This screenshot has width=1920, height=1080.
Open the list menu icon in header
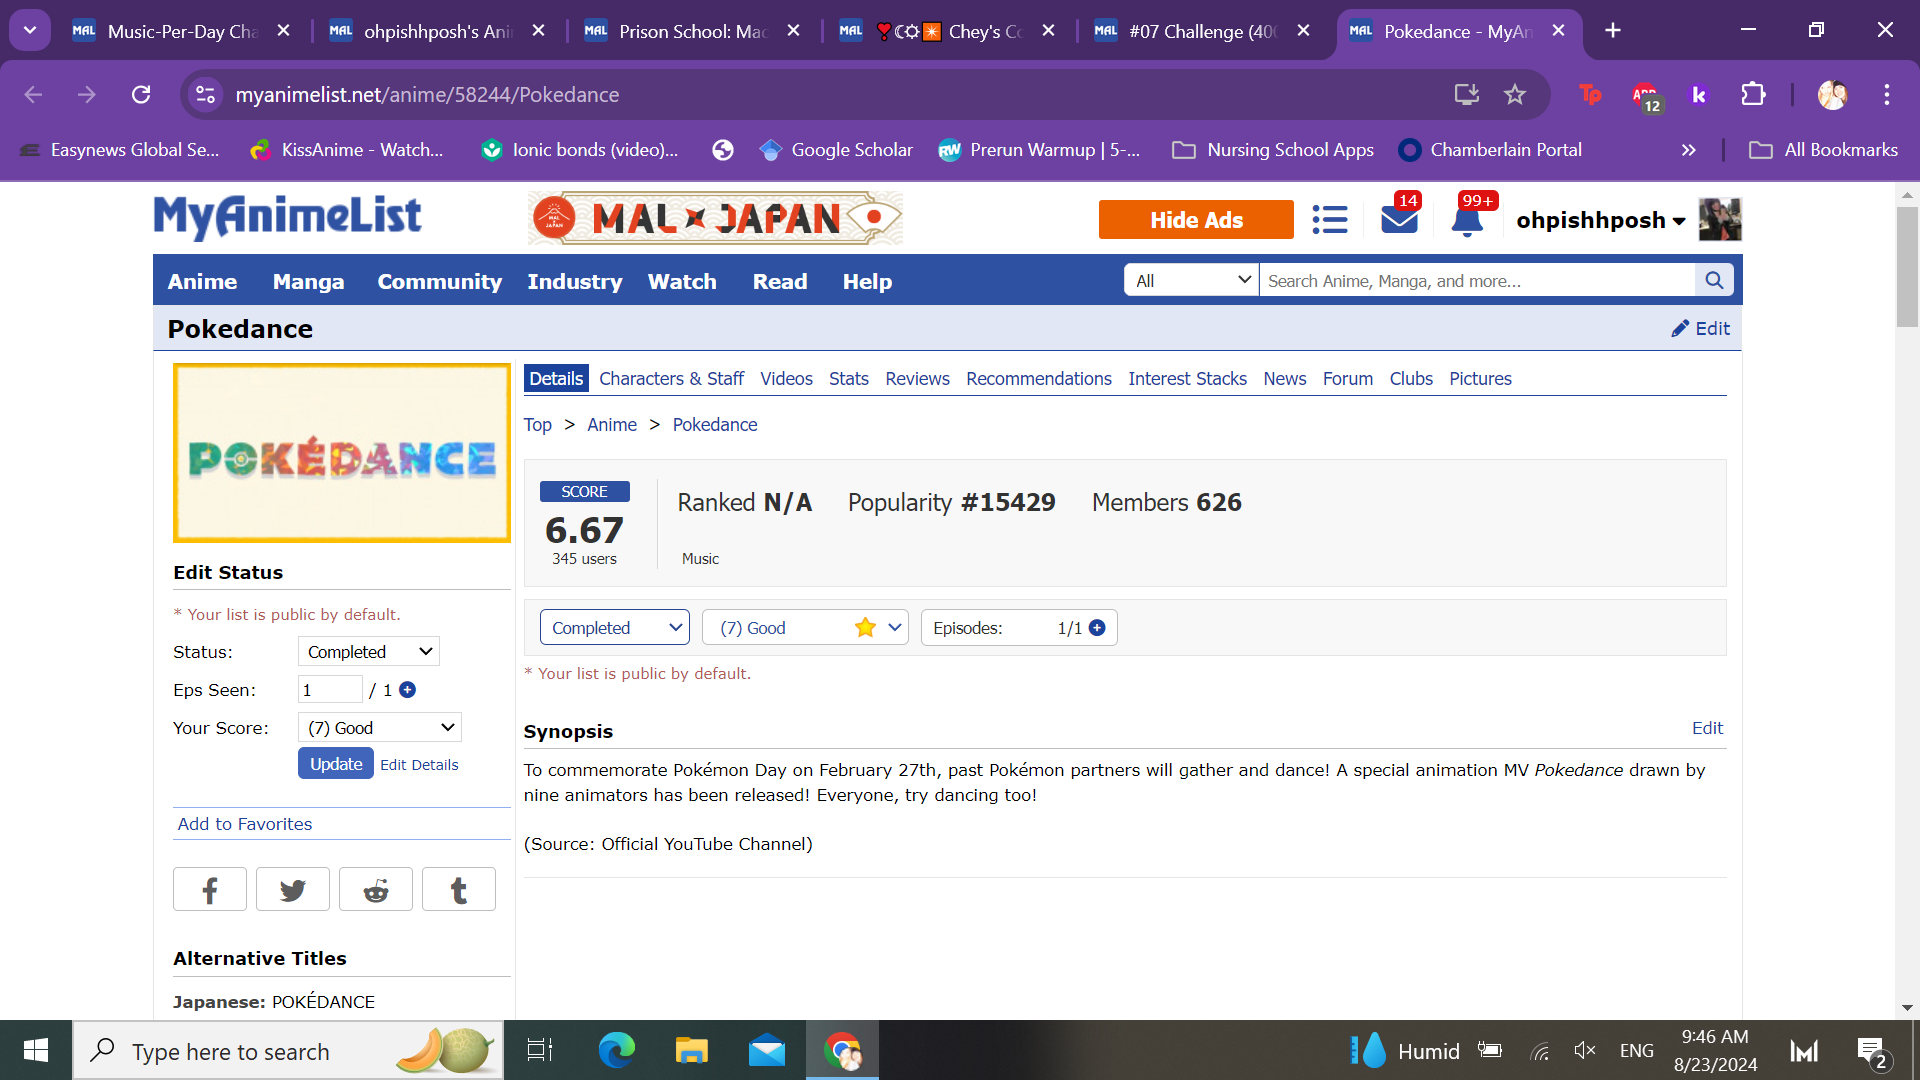click(1329, 219)
